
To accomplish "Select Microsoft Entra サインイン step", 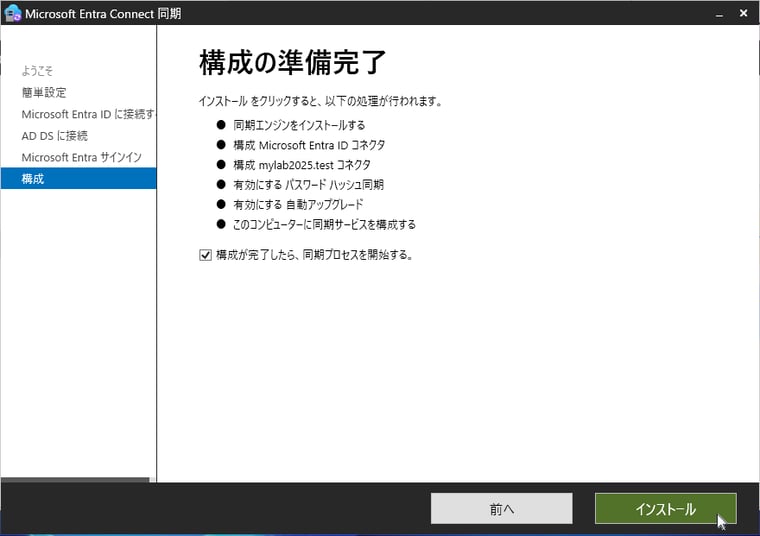I will [82, 157].
